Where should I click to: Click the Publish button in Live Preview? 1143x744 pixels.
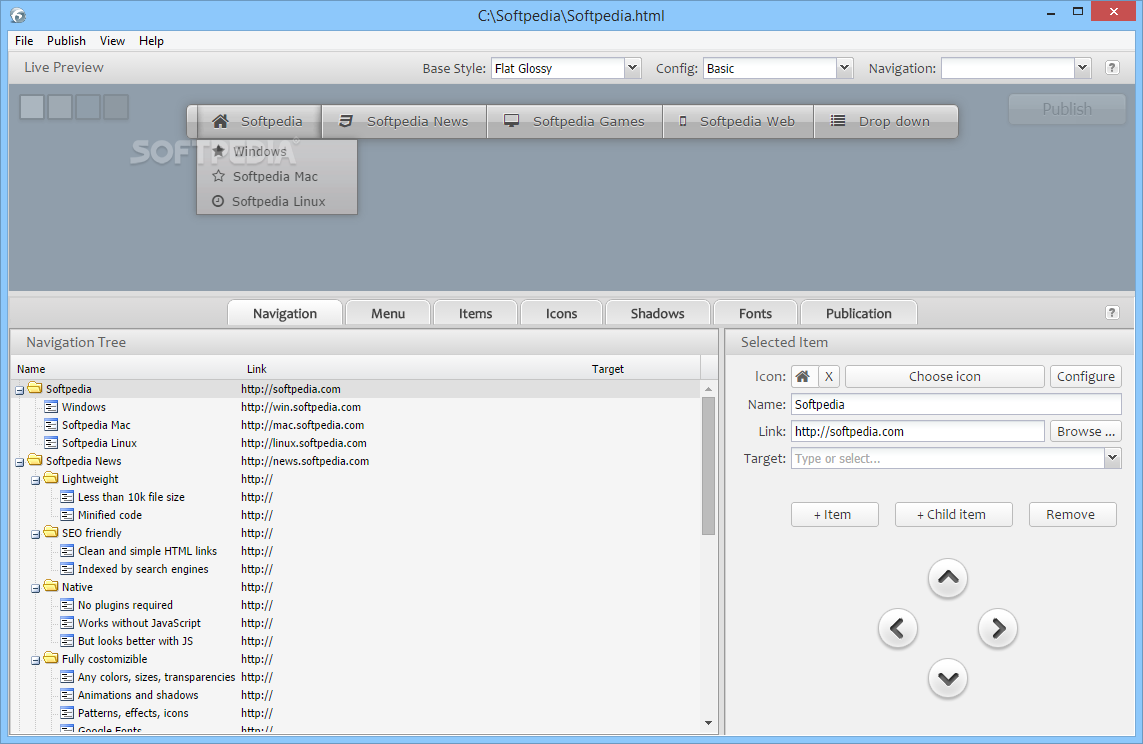[x=1067, y=109]
